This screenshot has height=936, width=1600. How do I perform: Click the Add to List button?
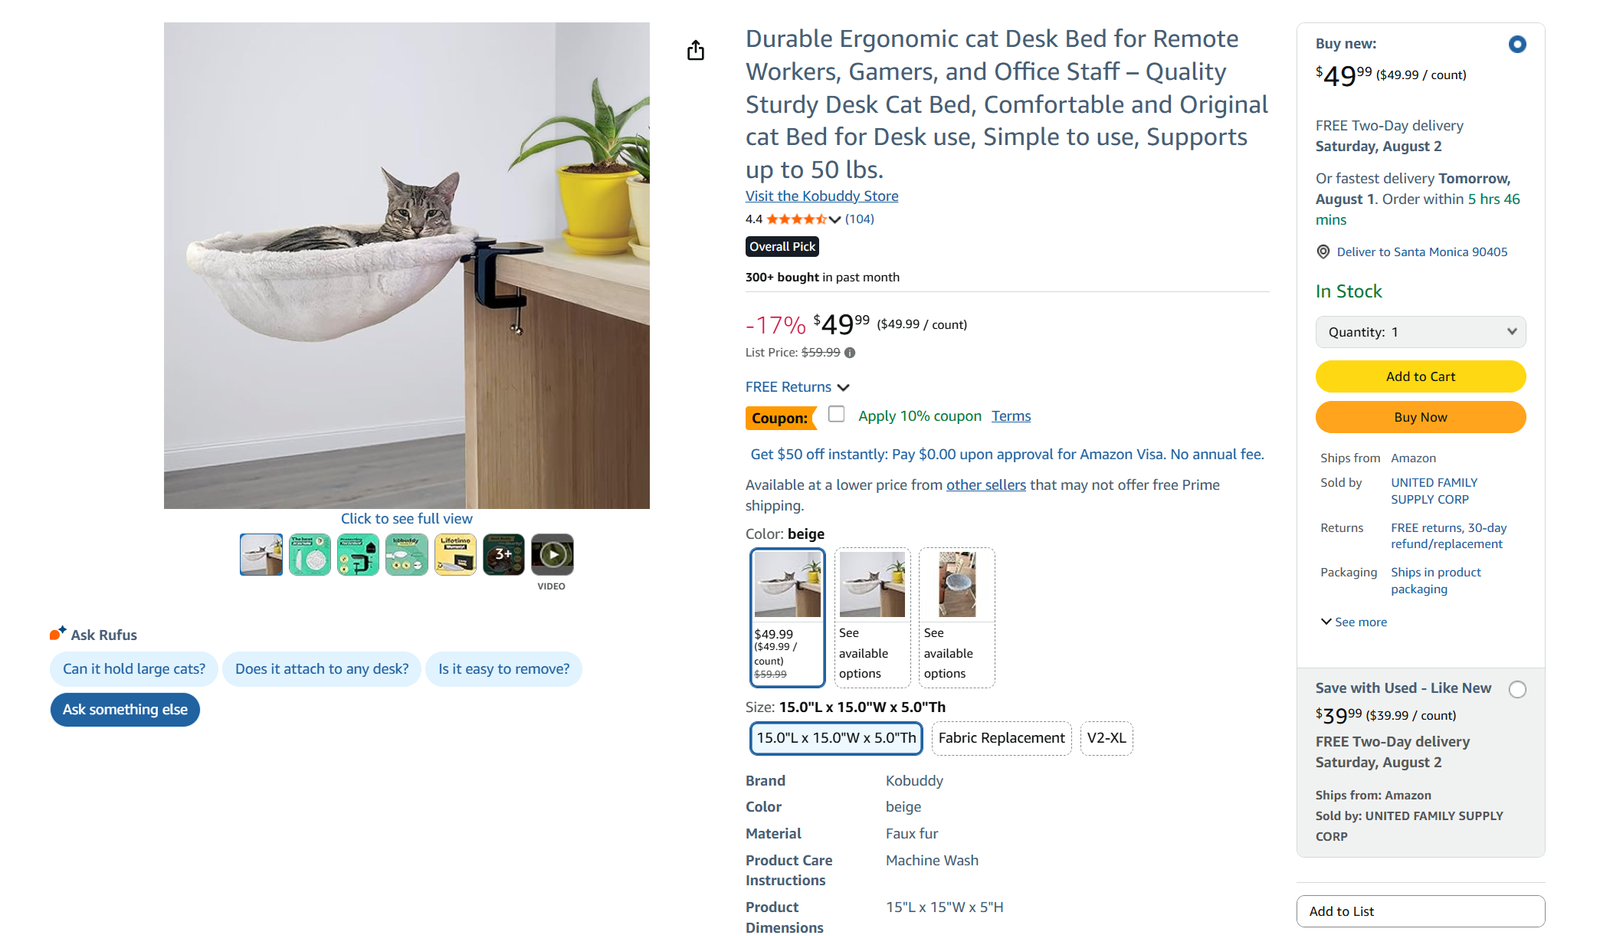point(1420,911)
